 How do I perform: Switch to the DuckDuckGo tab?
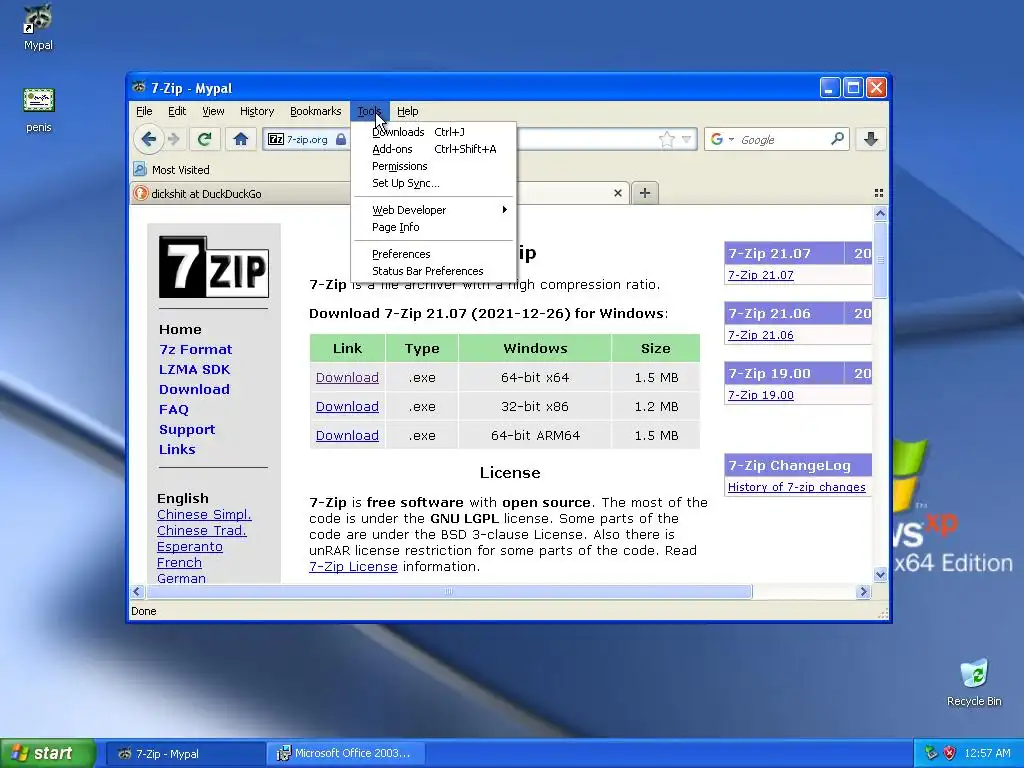[x=240, y=193]
